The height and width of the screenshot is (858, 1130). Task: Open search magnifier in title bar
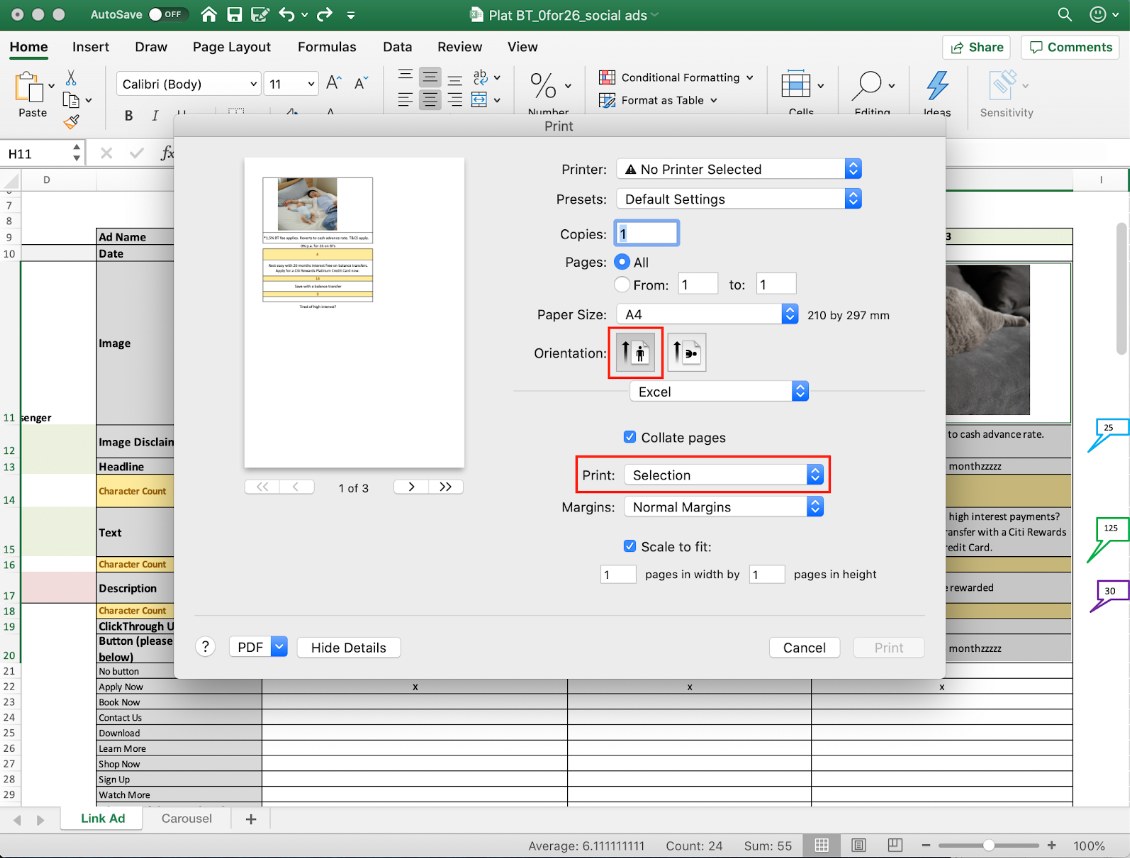(1065, 15)
